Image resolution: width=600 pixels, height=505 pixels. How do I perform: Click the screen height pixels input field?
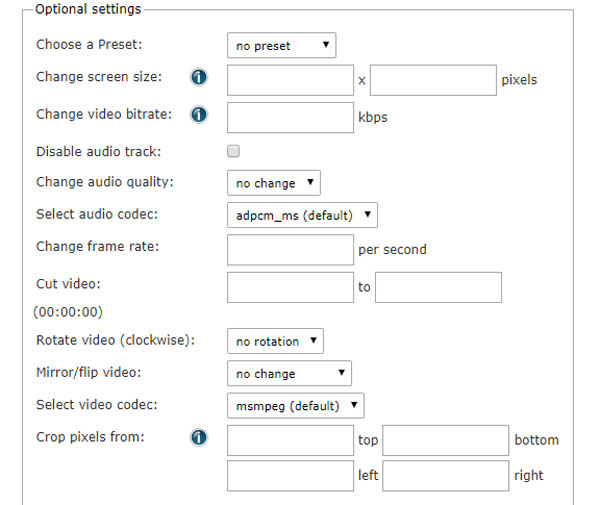pyautogui.click(x=433, y=80)
